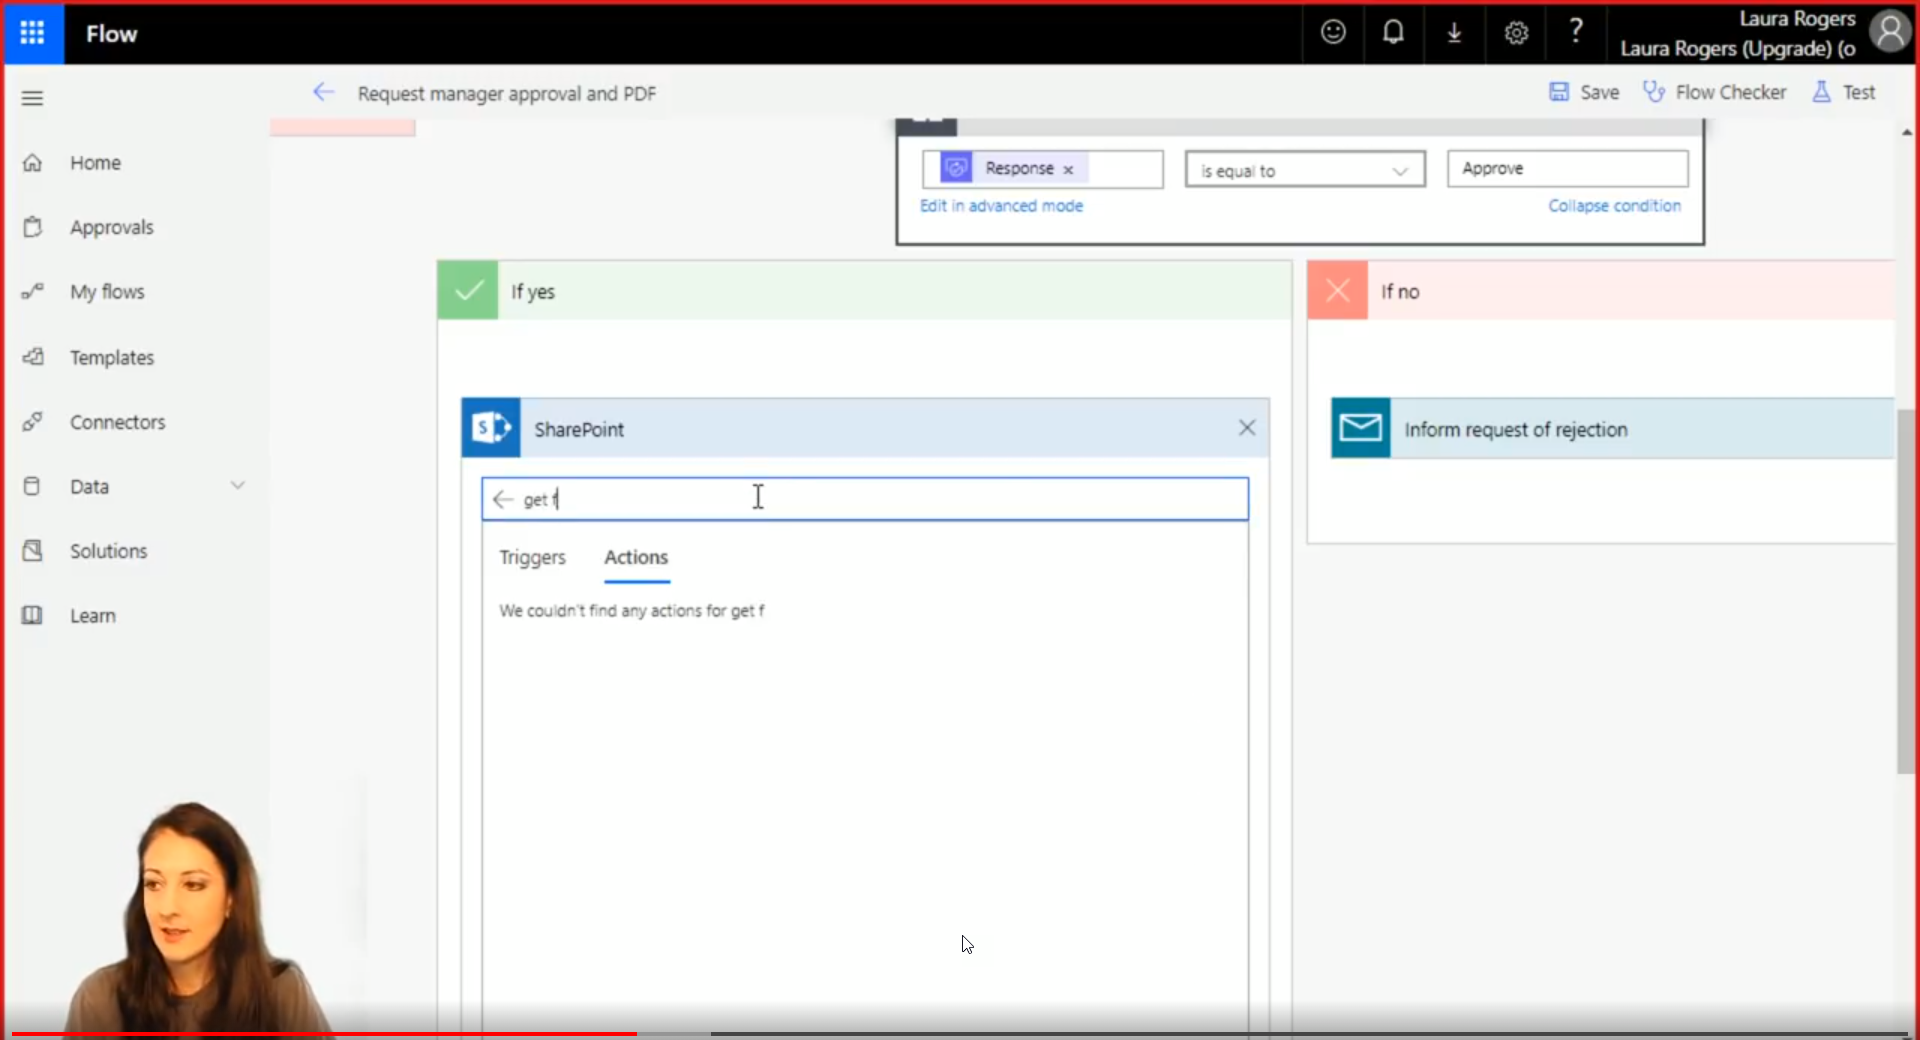This screenshot has height=1040, width=1920.
Task: Switch to the Triggers tab
Action: coord(532,558)
